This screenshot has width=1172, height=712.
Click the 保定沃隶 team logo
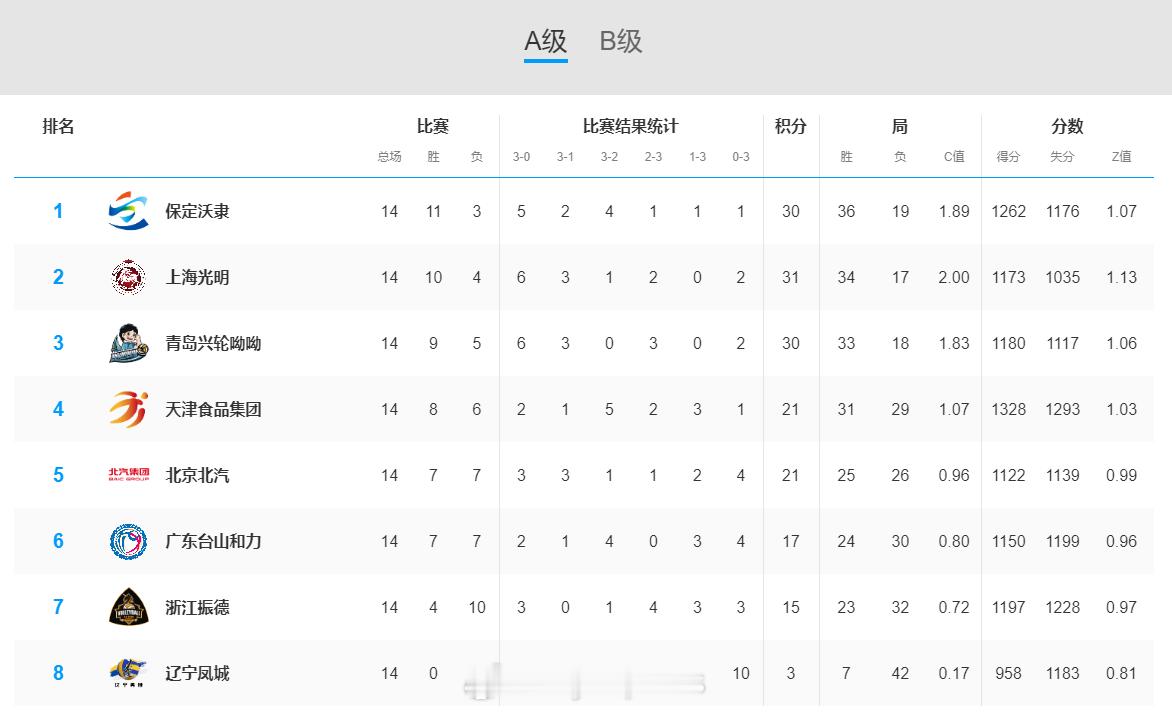point(128,211)
